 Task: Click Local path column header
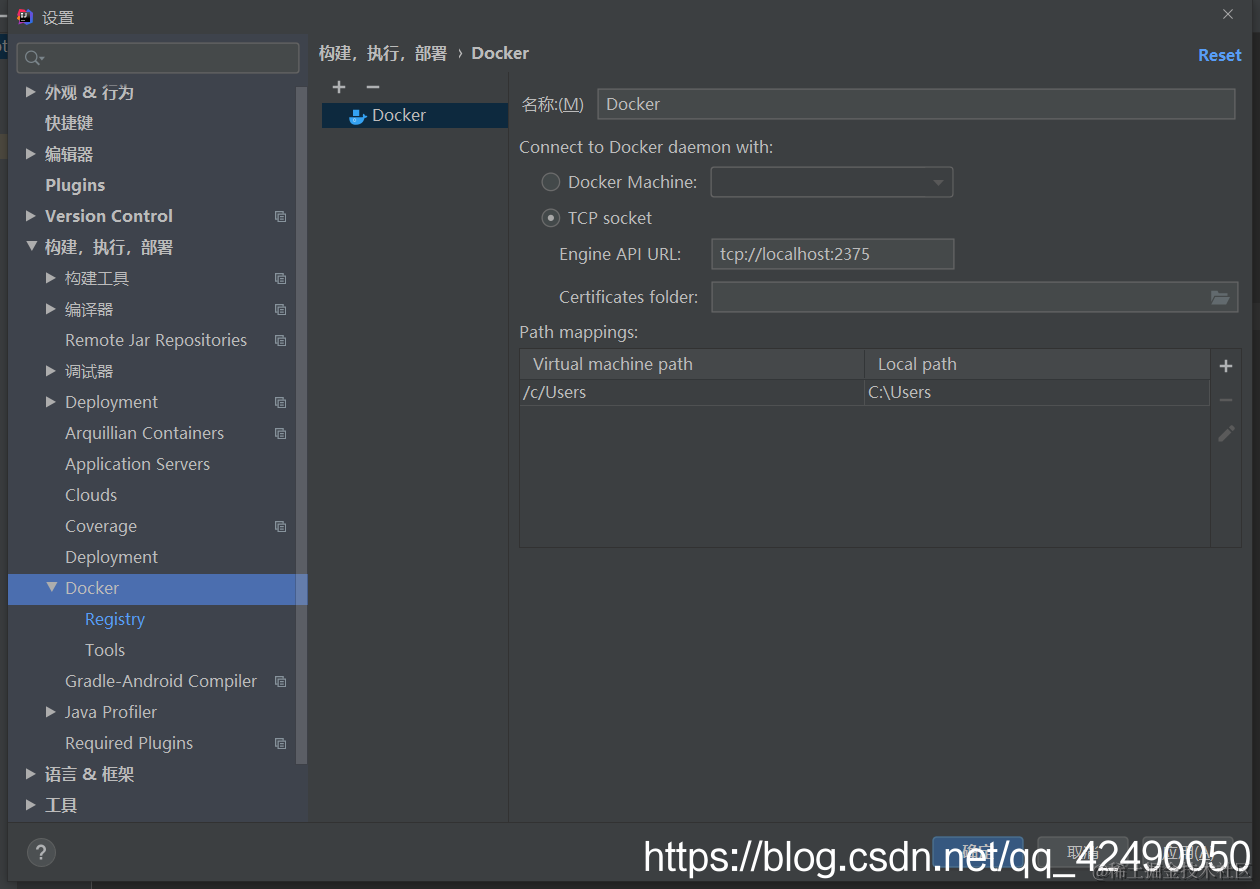coord(1037,364)
